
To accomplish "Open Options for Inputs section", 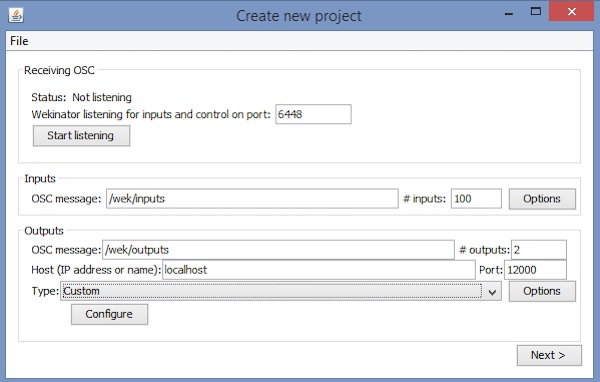I will click(542, 199).
